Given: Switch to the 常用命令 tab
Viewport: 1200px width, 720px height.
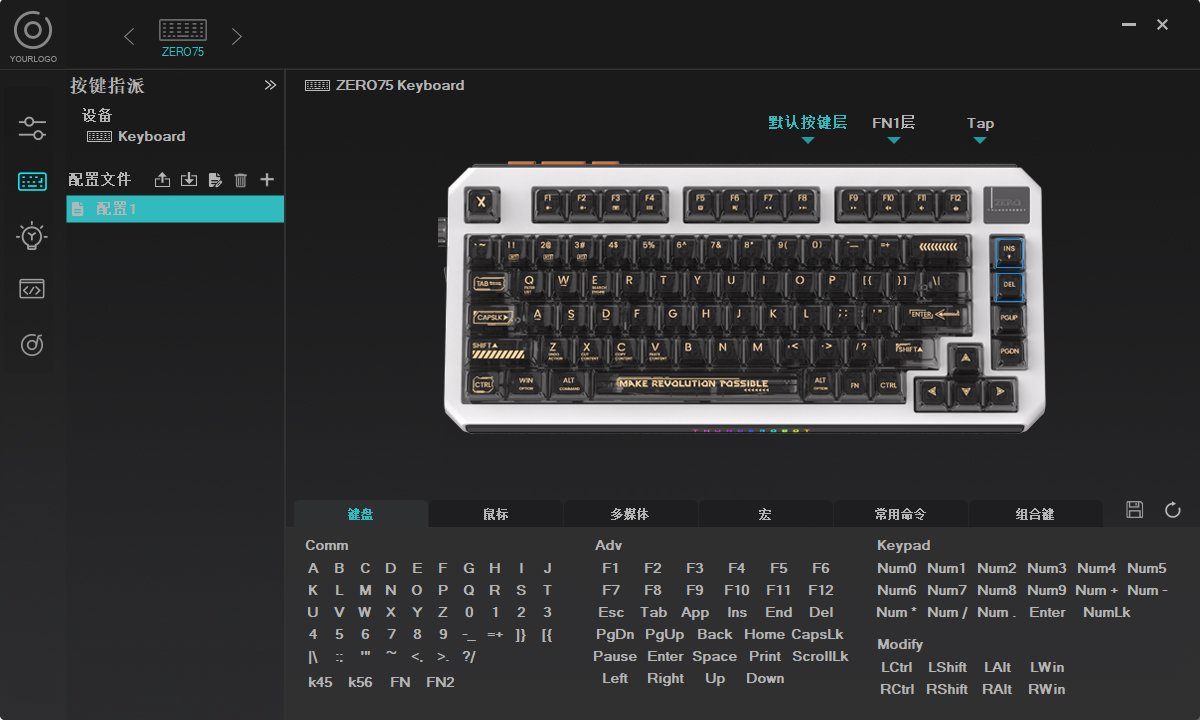Looking at the screenshot, I should (900, 514).
